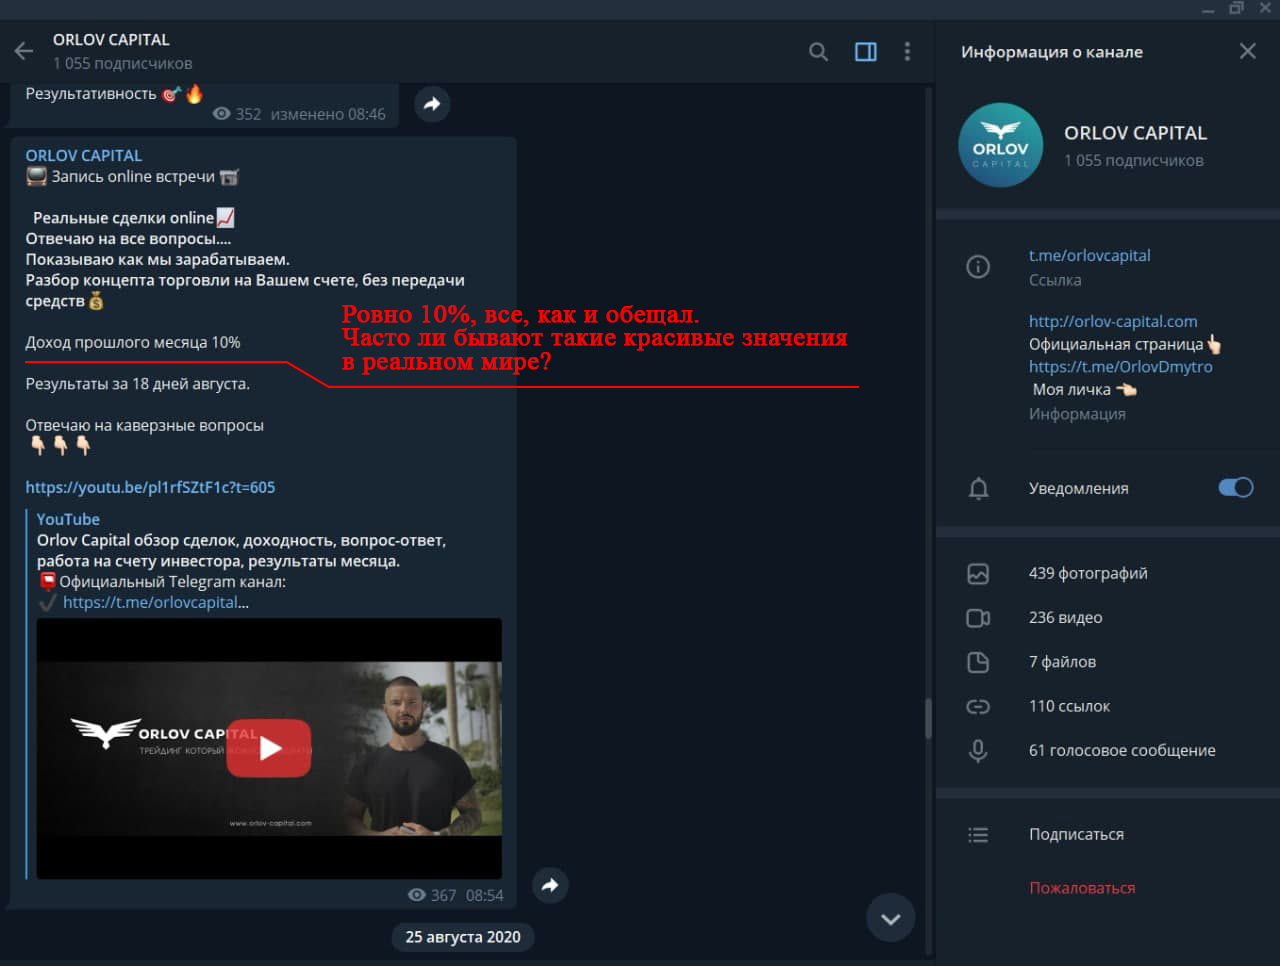Forward the online meeting recording post
The image size is (1280, 966).
point(549,885)
